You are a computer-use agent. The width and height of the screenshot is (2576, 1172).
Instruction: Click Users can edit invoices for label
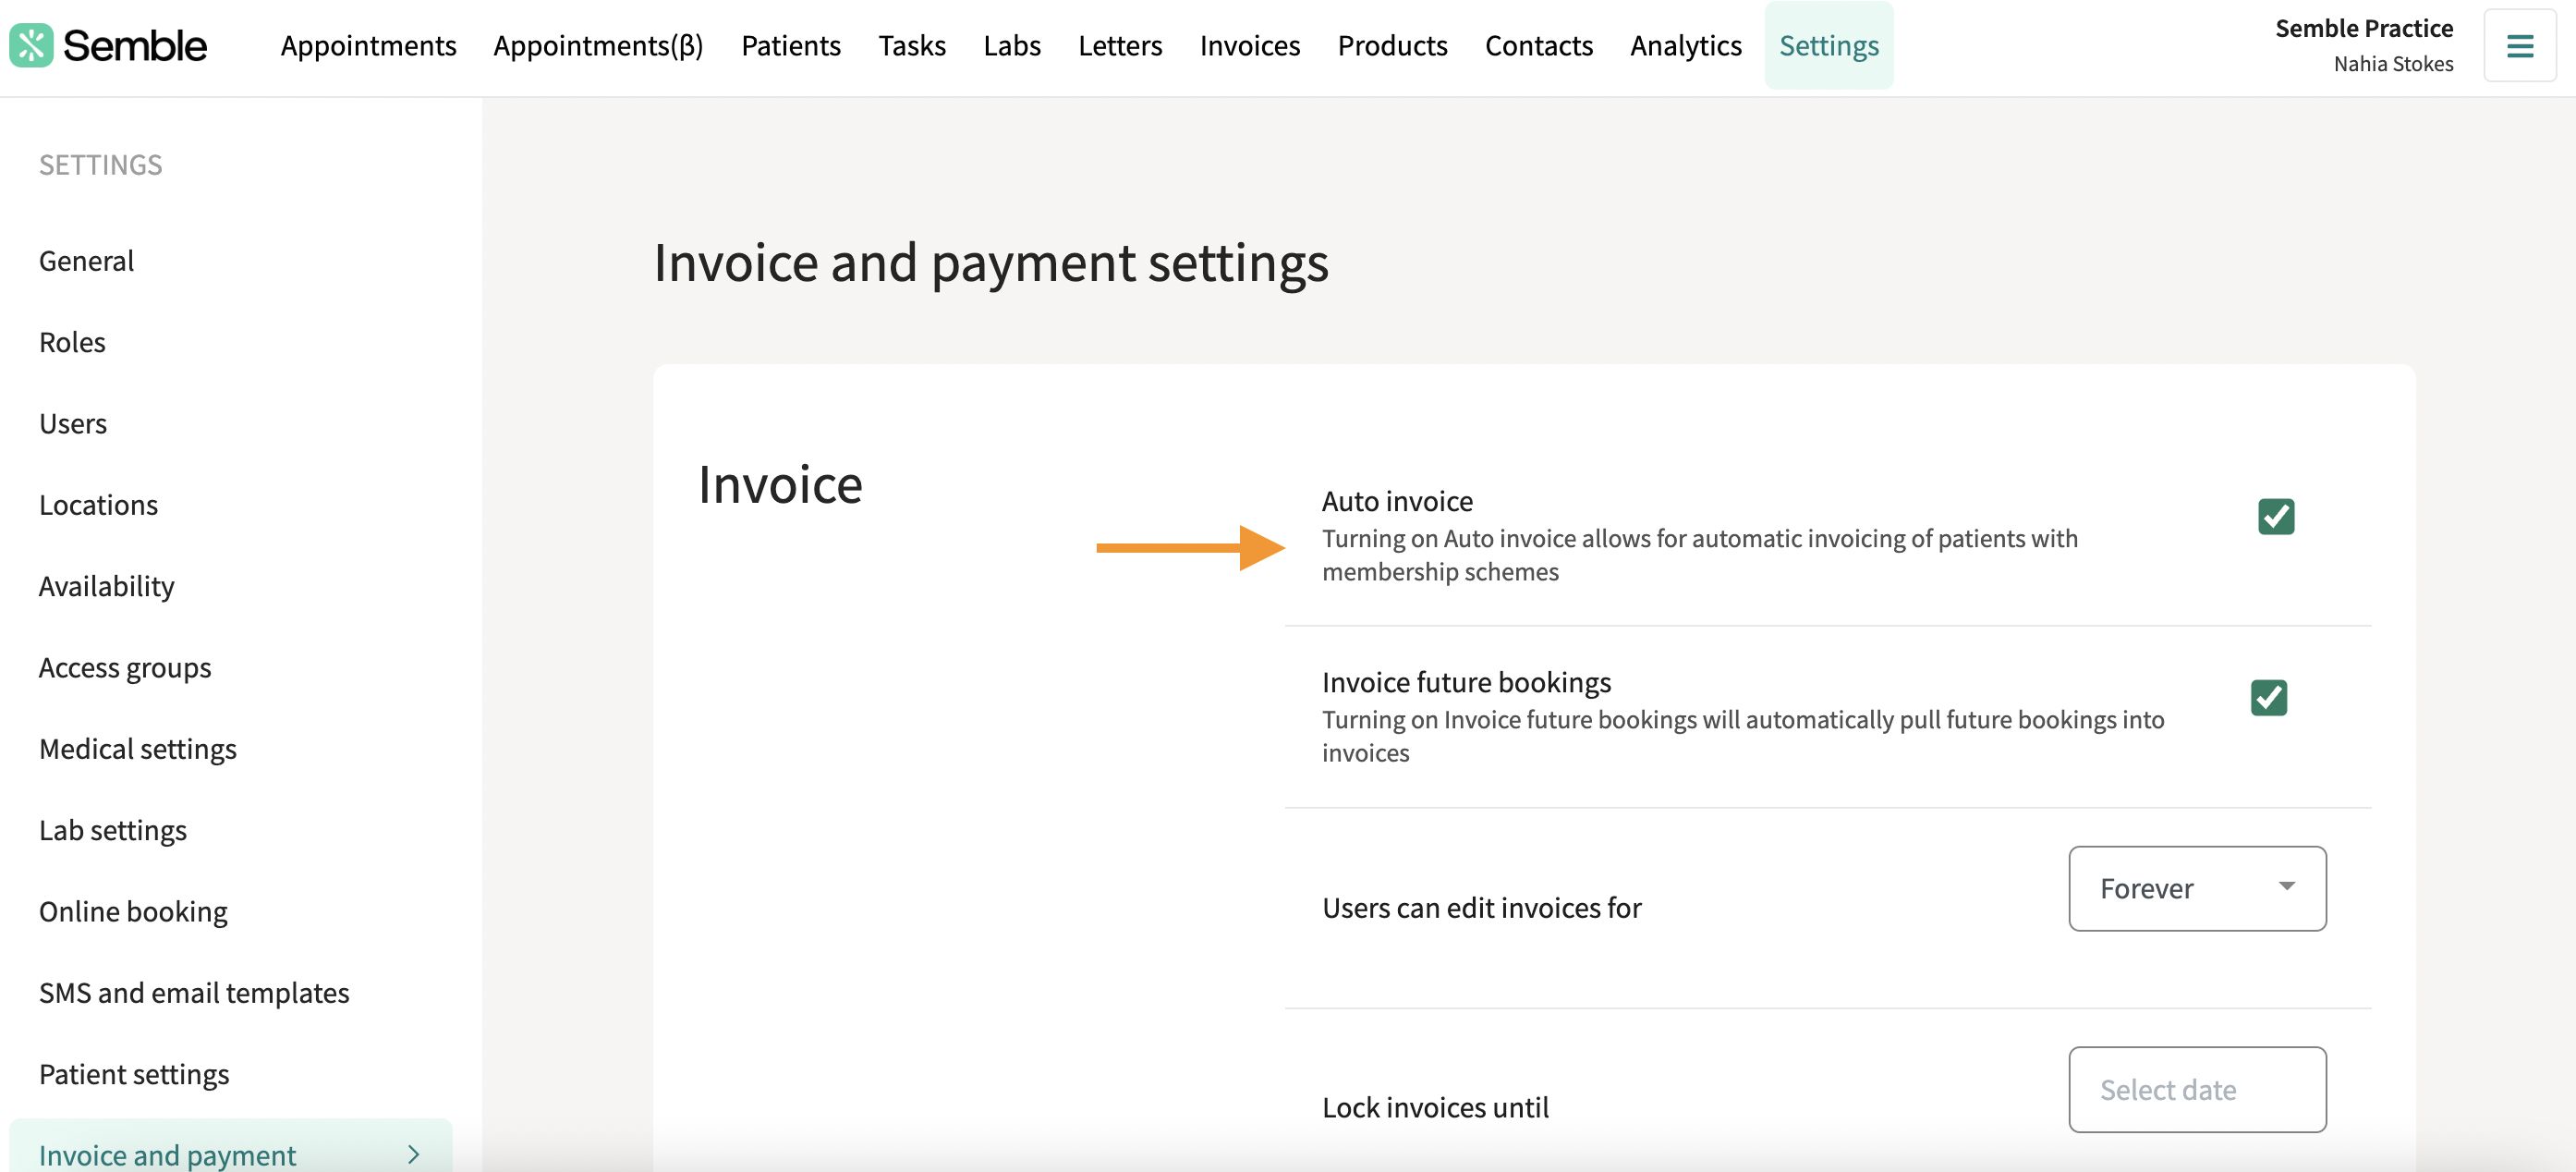click(x=1482, y=907)
